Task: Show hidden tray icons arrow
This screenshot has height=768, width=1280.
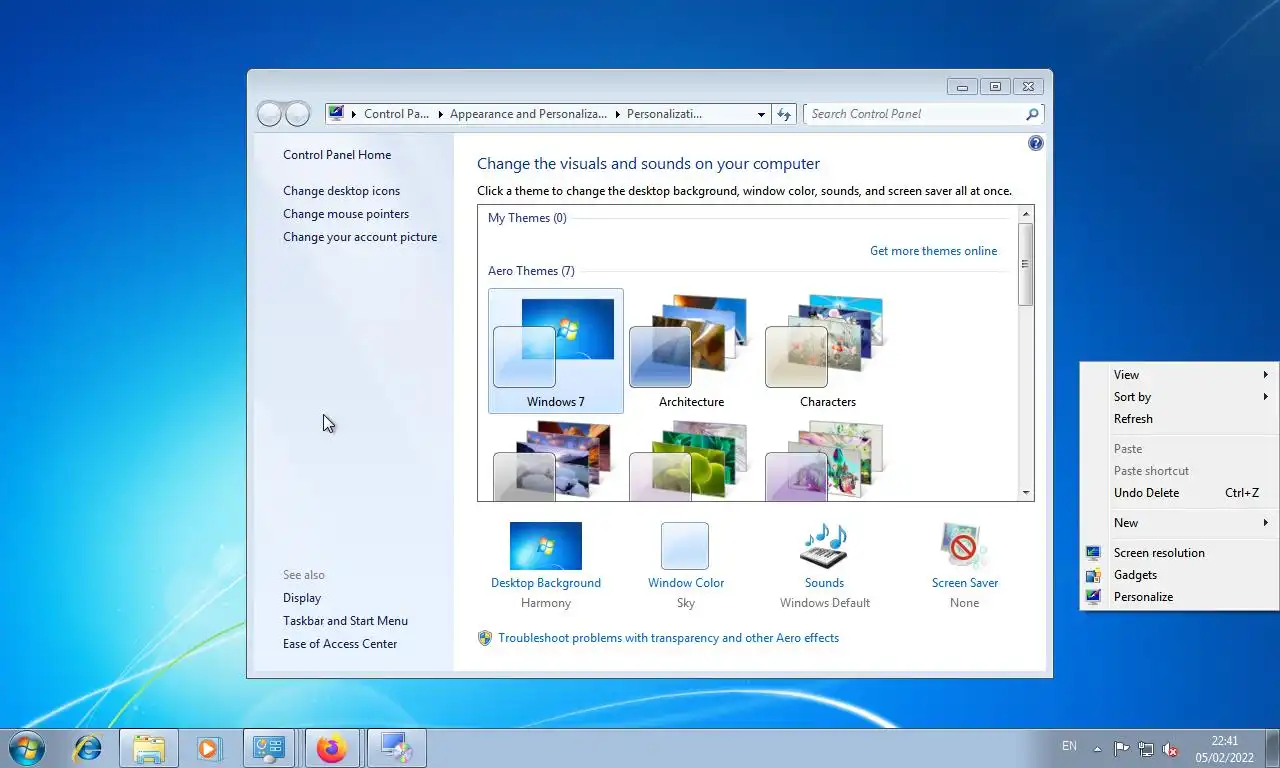Action: coord(1097,748)
